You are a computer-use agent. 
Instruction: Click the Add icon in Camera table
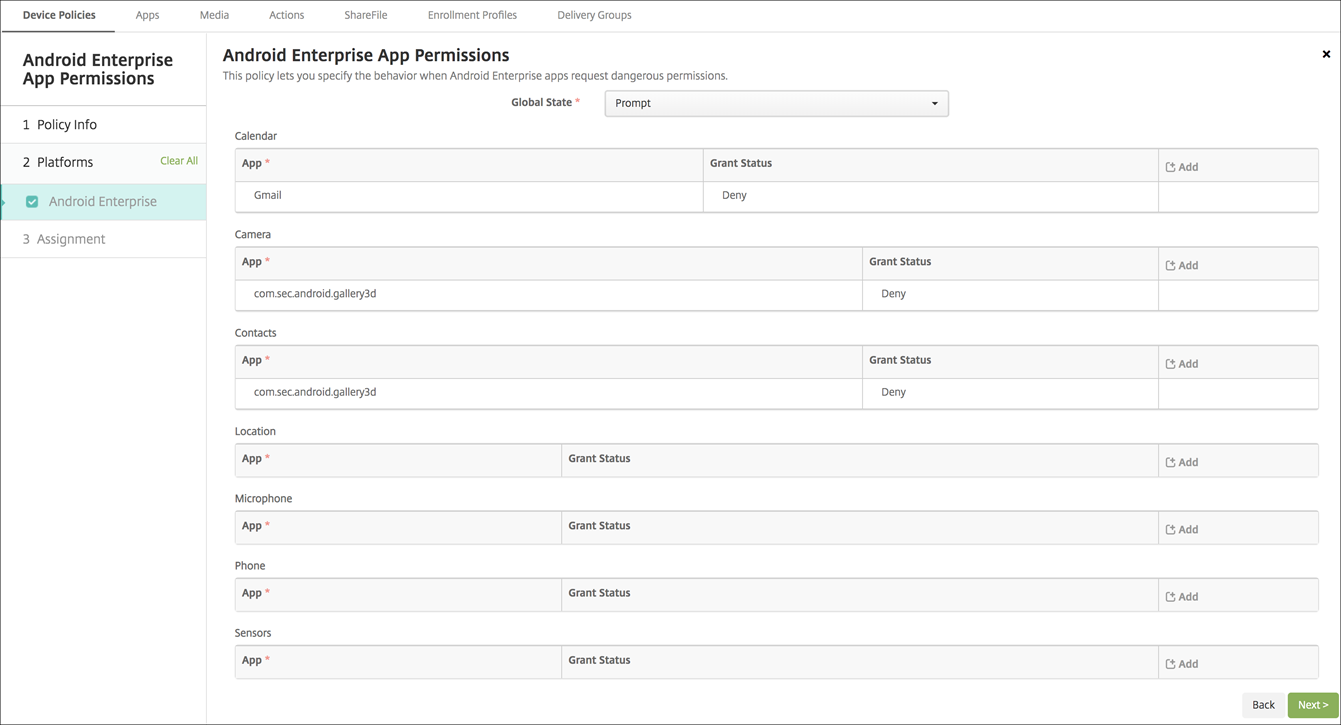point(1181,265)
